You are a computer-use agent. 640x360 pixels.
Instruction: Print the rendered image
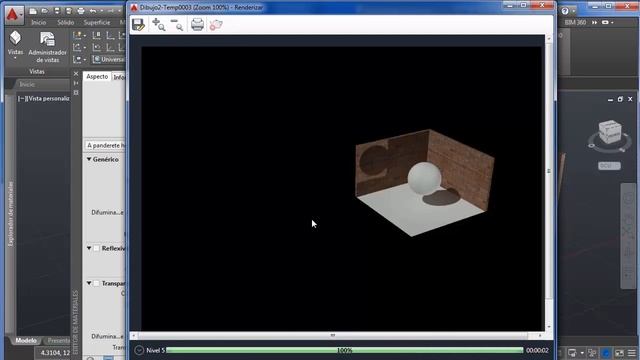(x=197, y=25)
